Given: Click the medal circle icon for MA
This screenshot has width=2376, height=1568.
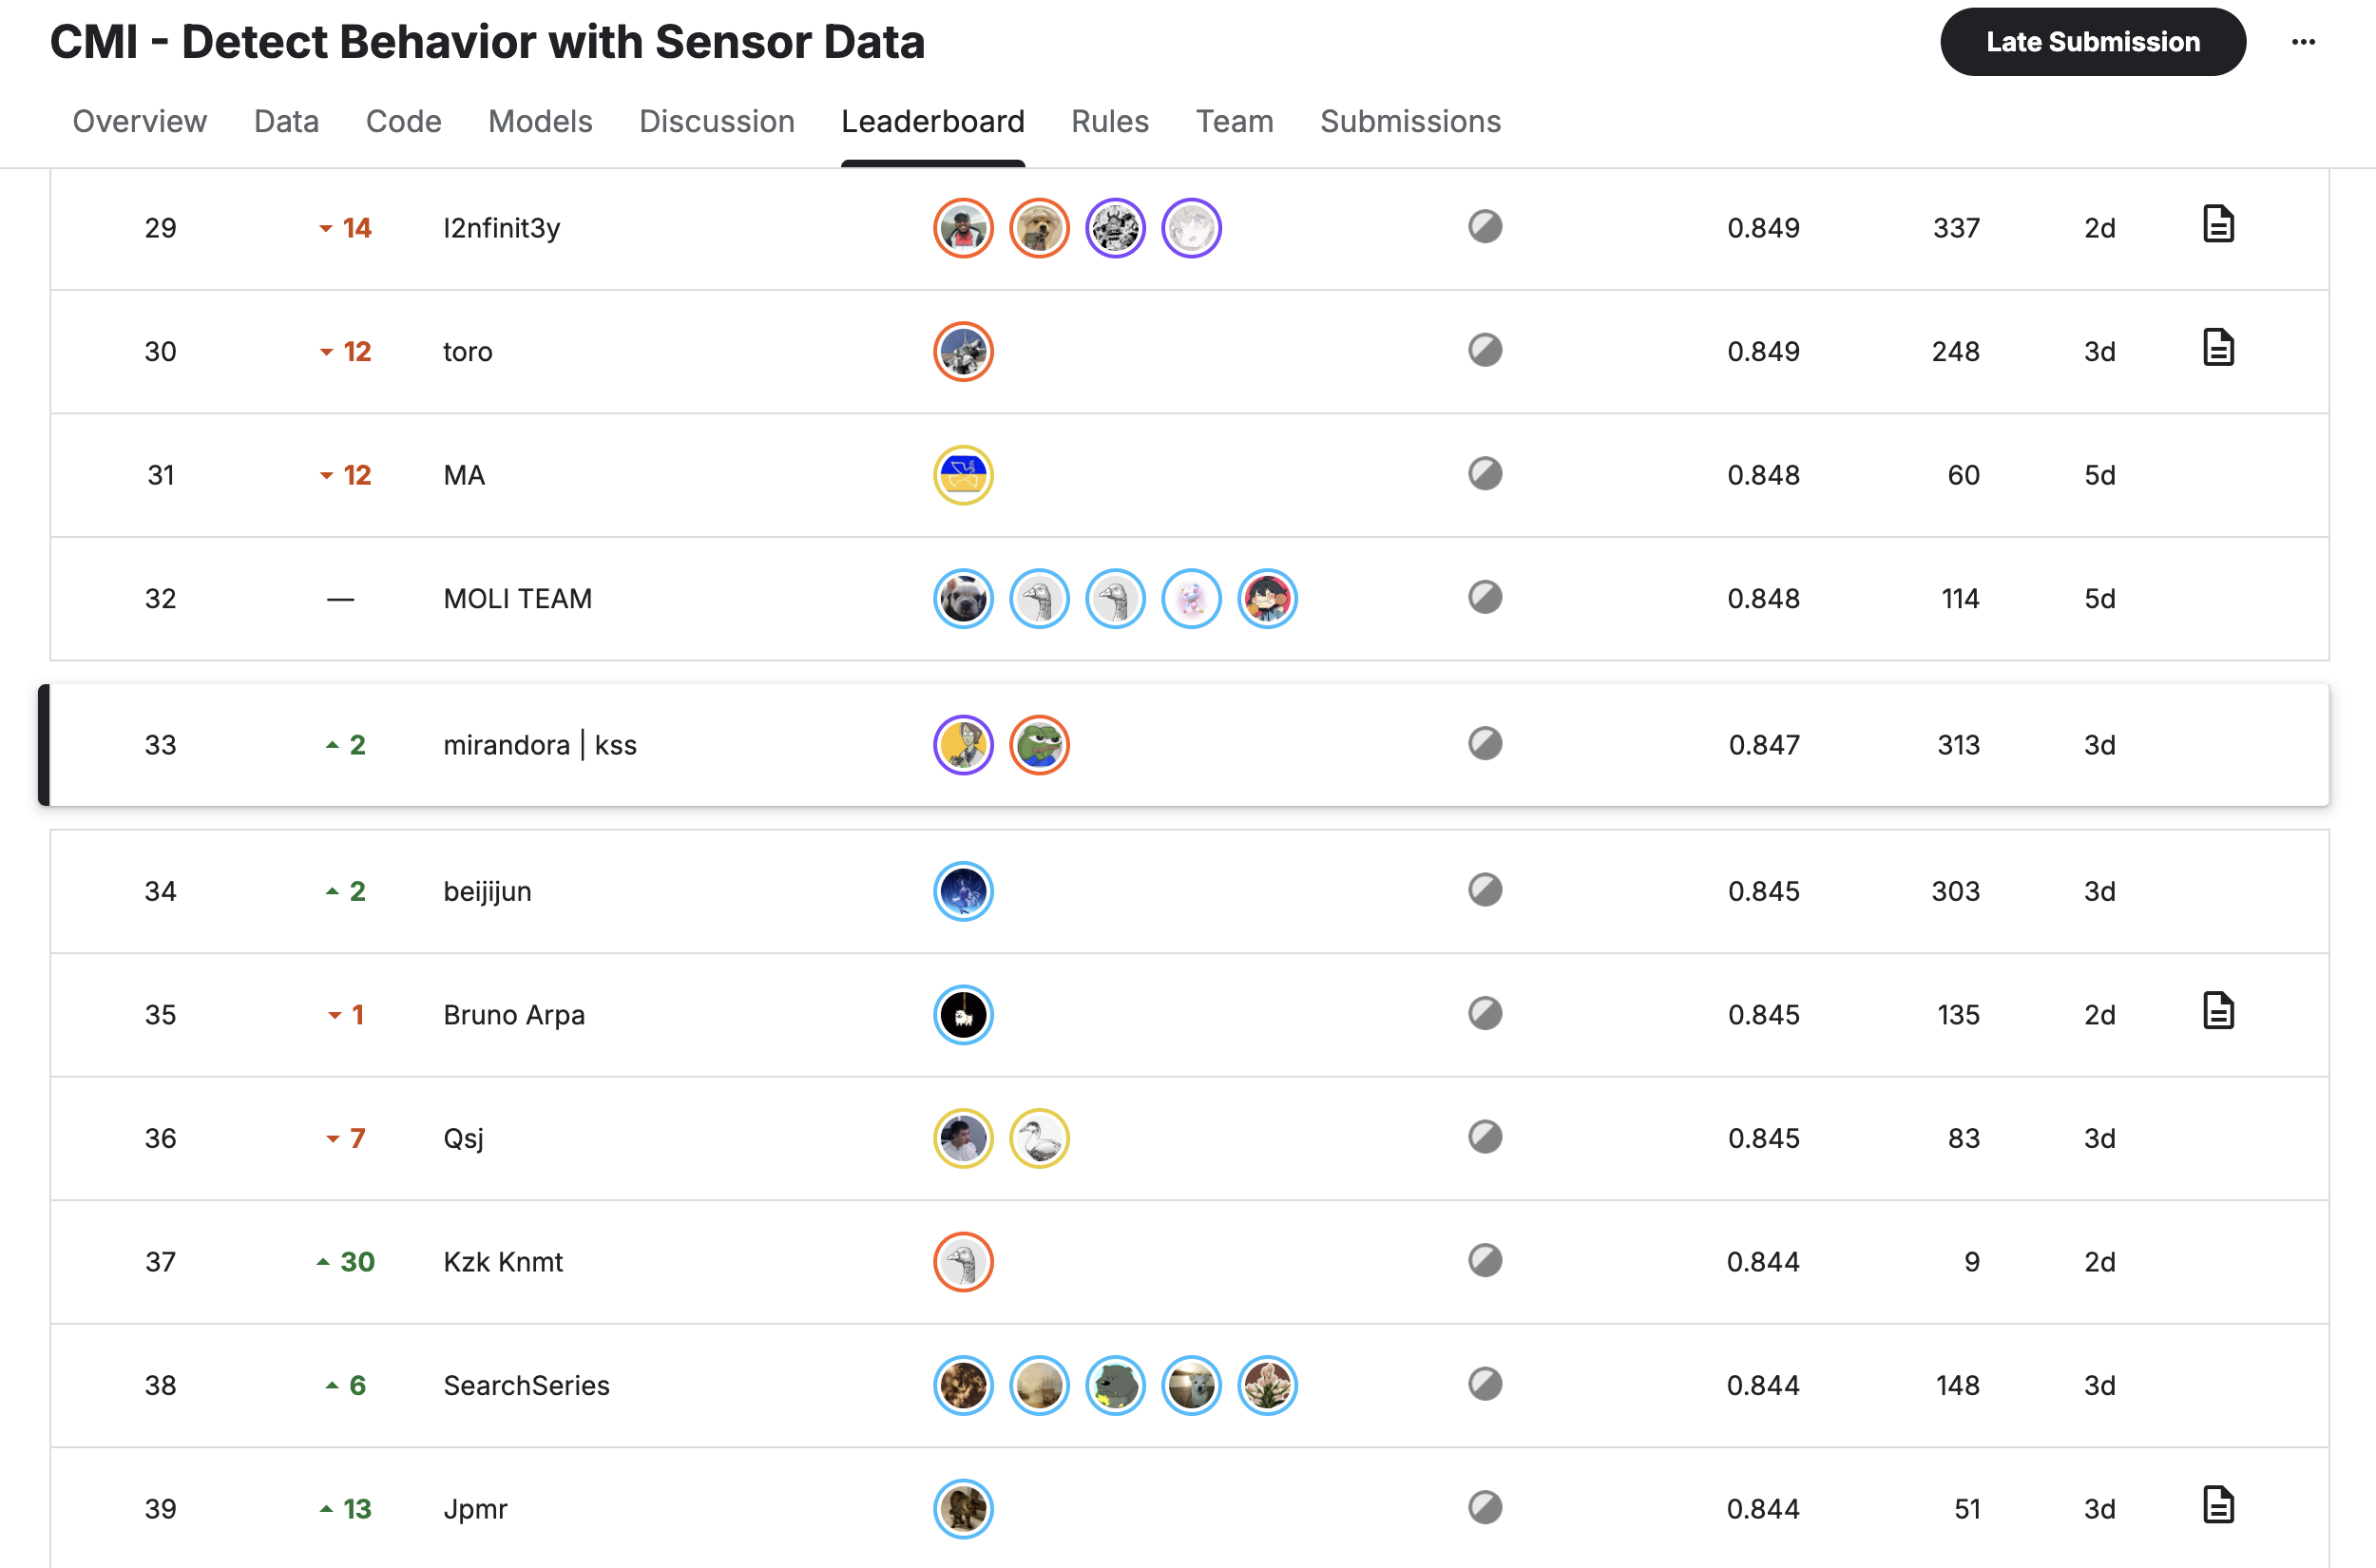Looking at the screenshot, I should 1485,474.
